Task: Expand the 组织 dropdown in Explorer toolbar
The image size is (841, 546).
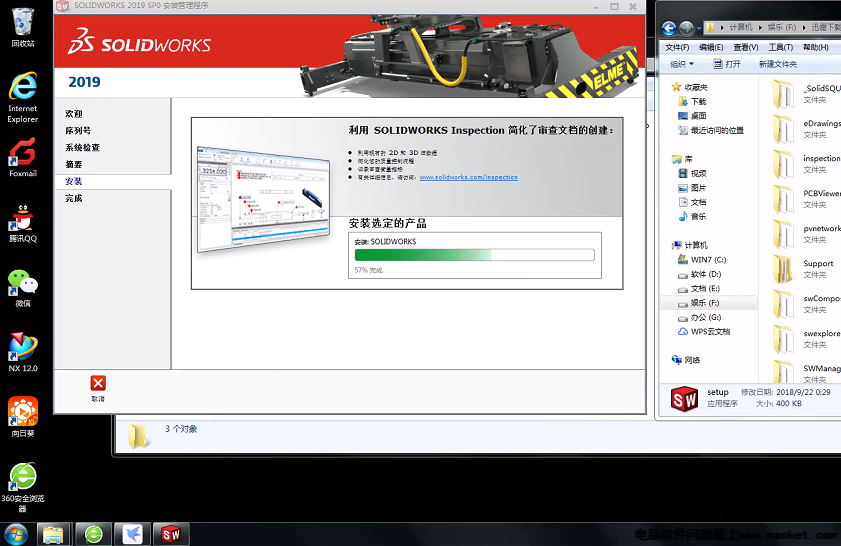Action: click(682, 64)
